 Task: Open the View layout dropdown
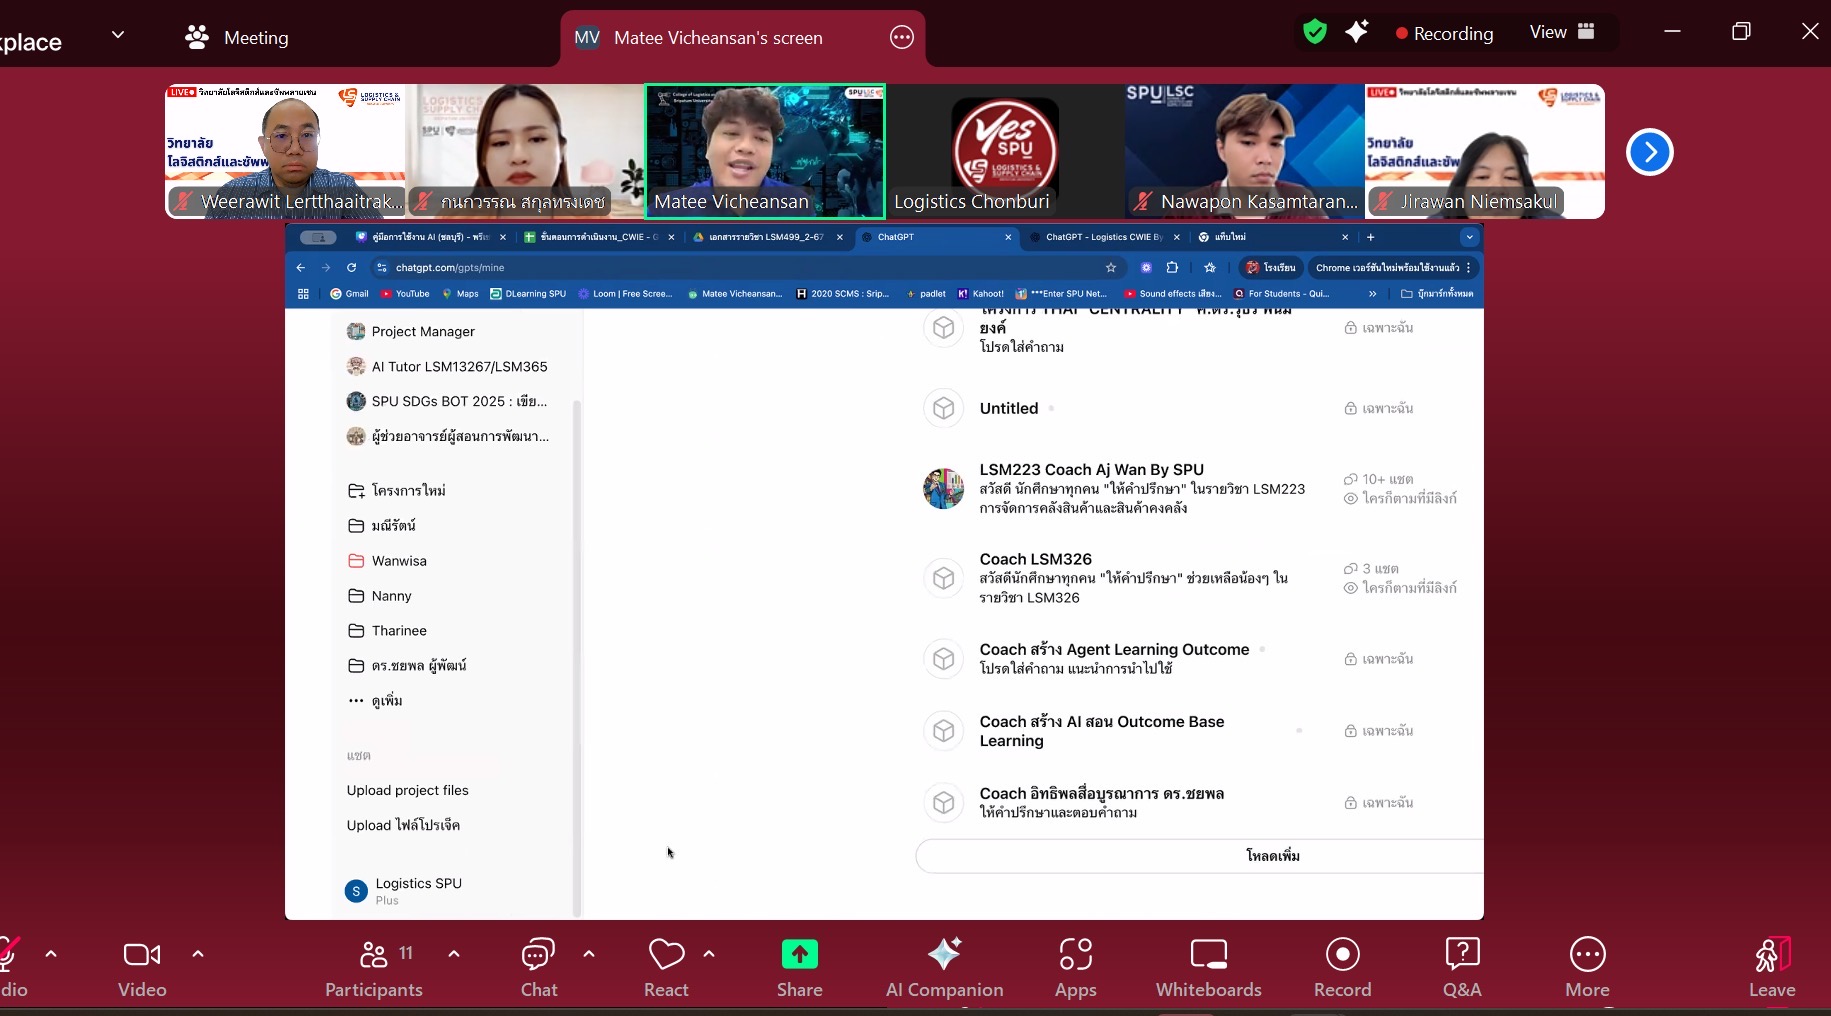pyautogui.click(x=1562, y=32)
